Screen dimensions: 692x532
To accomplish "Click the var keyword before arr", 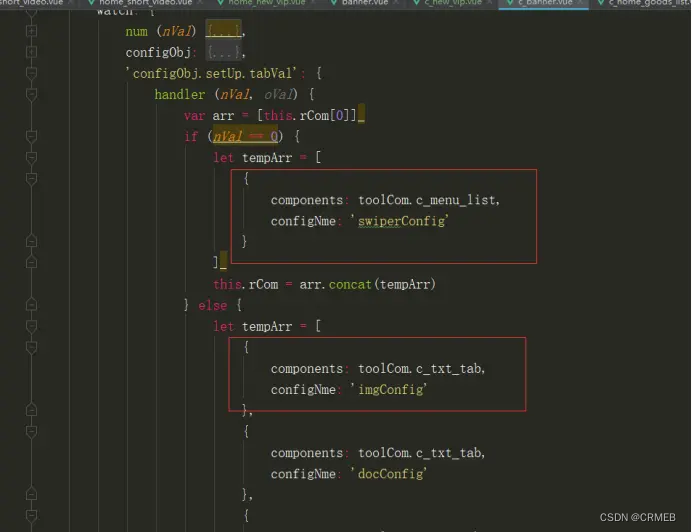I will coord(194,116).
